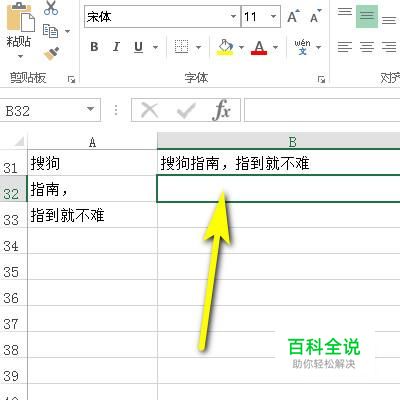Select column B header
This screenshot has height=400, width=400.
(279, 141)
